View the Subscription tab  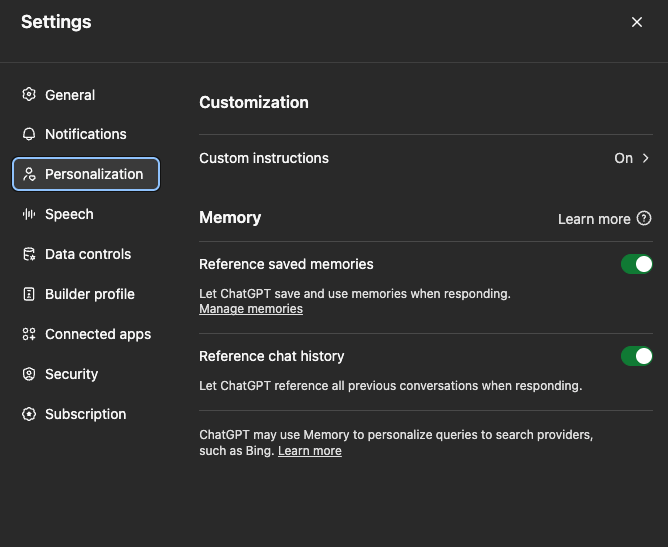pos(86,414)
